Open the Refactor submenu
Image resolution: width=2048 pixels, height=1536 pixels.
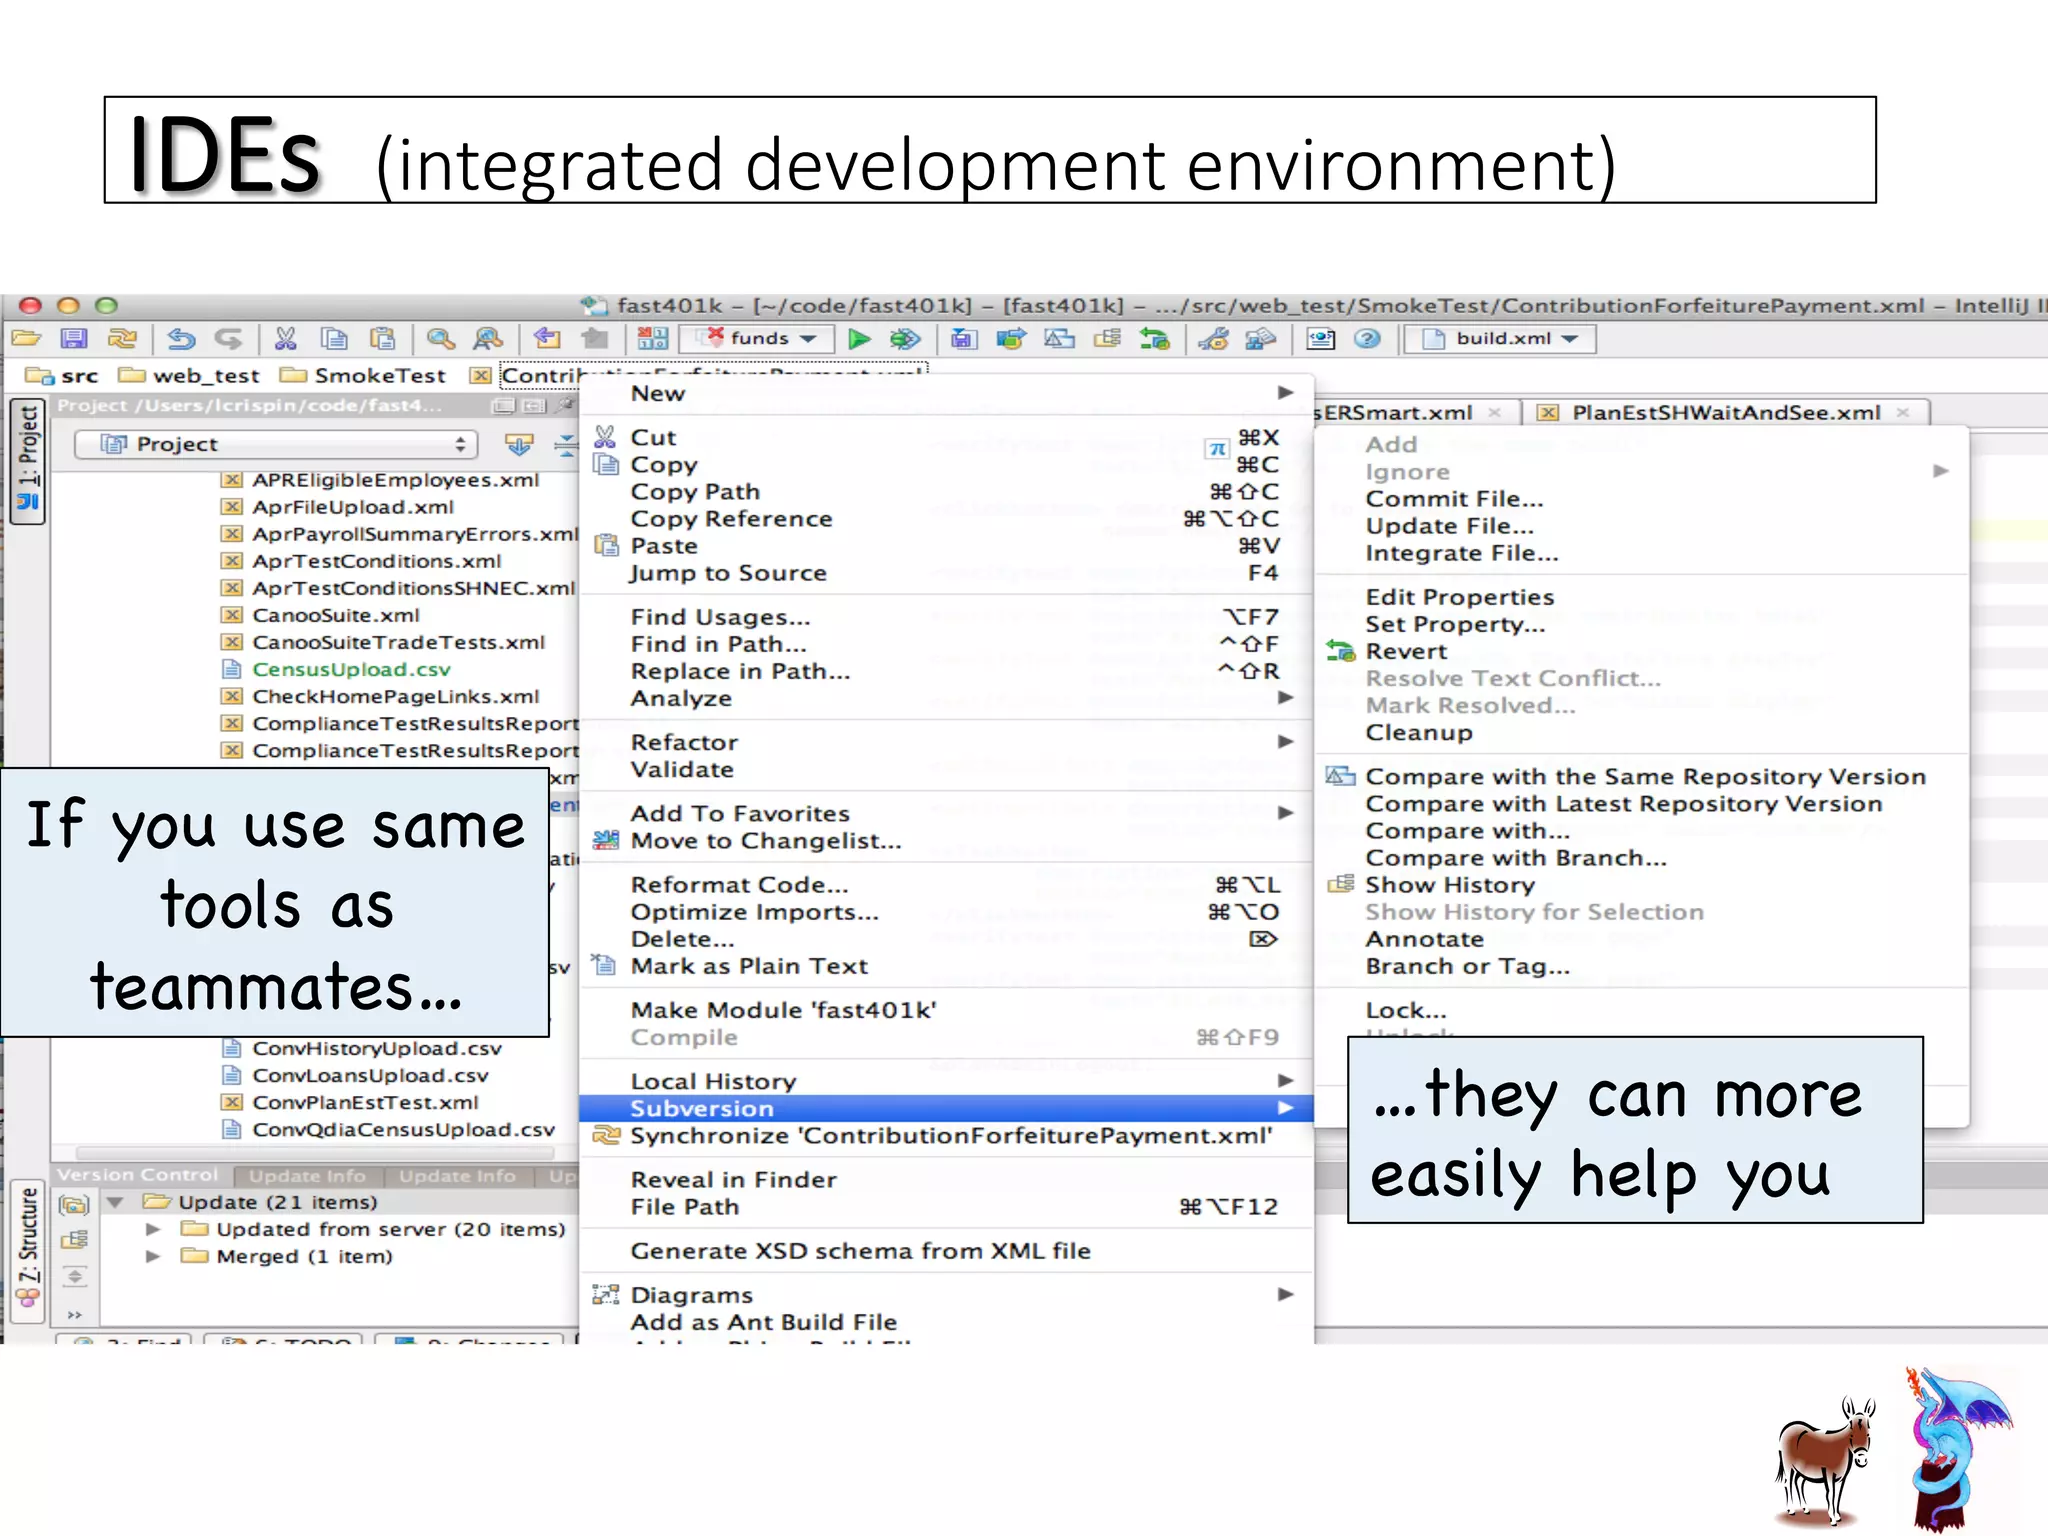coord(946,742)
